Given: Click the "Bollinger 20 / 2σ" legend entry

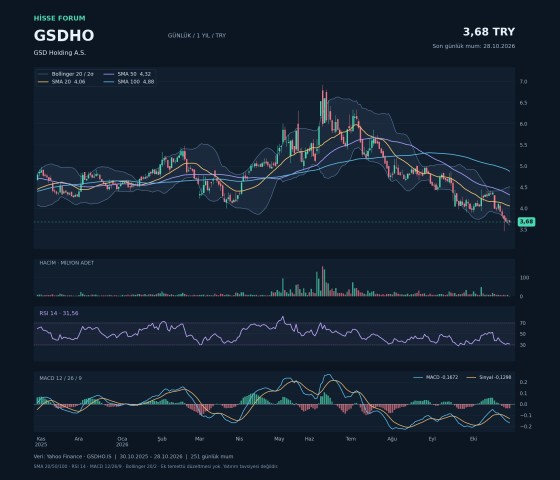Looking at the screenshot, I should point(66,74).
